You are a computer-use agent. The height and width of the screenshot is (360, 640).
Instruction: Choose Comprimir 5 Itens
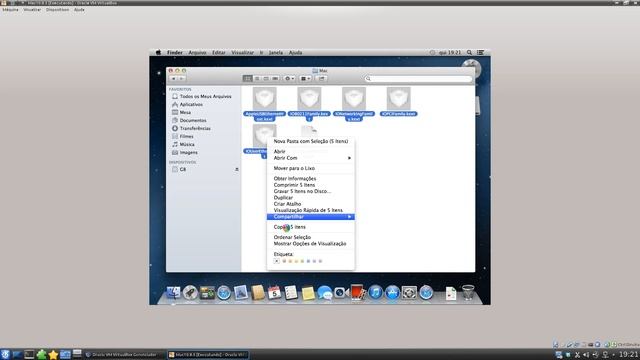311,185
